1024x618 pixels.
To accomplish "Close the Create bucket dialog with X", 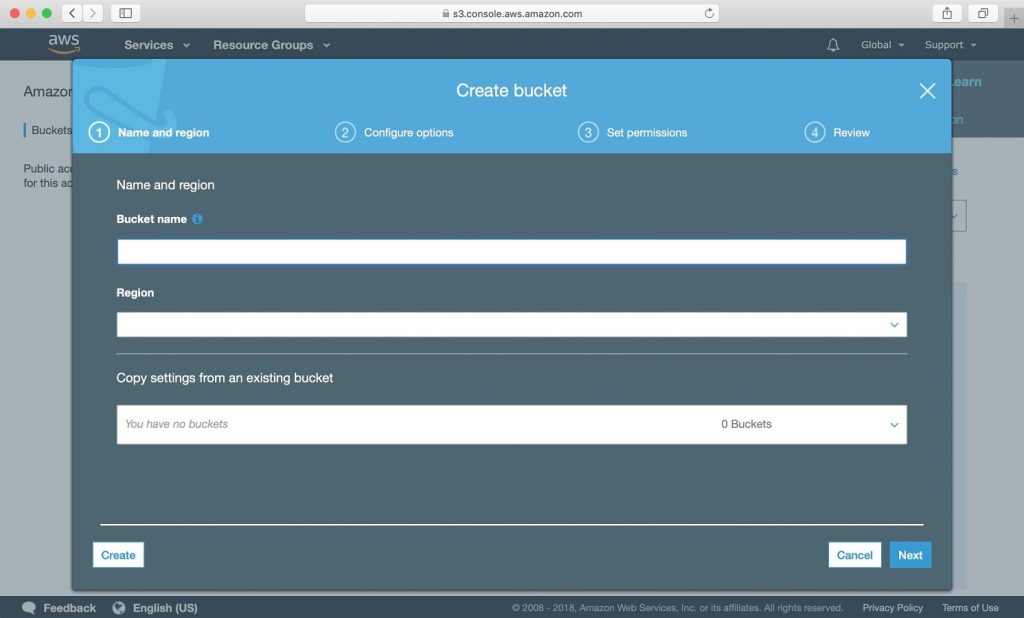I will (927, 91).
